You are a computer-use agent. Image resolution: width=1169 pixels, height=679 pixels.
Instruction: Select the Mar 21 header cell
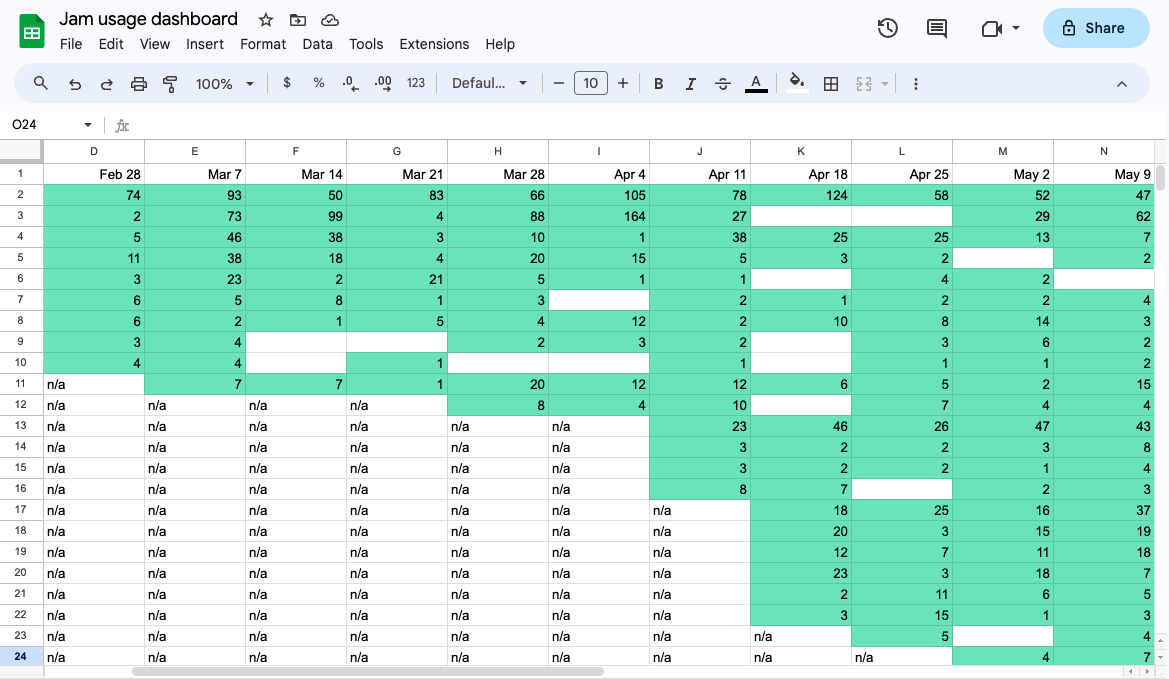(397, 174)
